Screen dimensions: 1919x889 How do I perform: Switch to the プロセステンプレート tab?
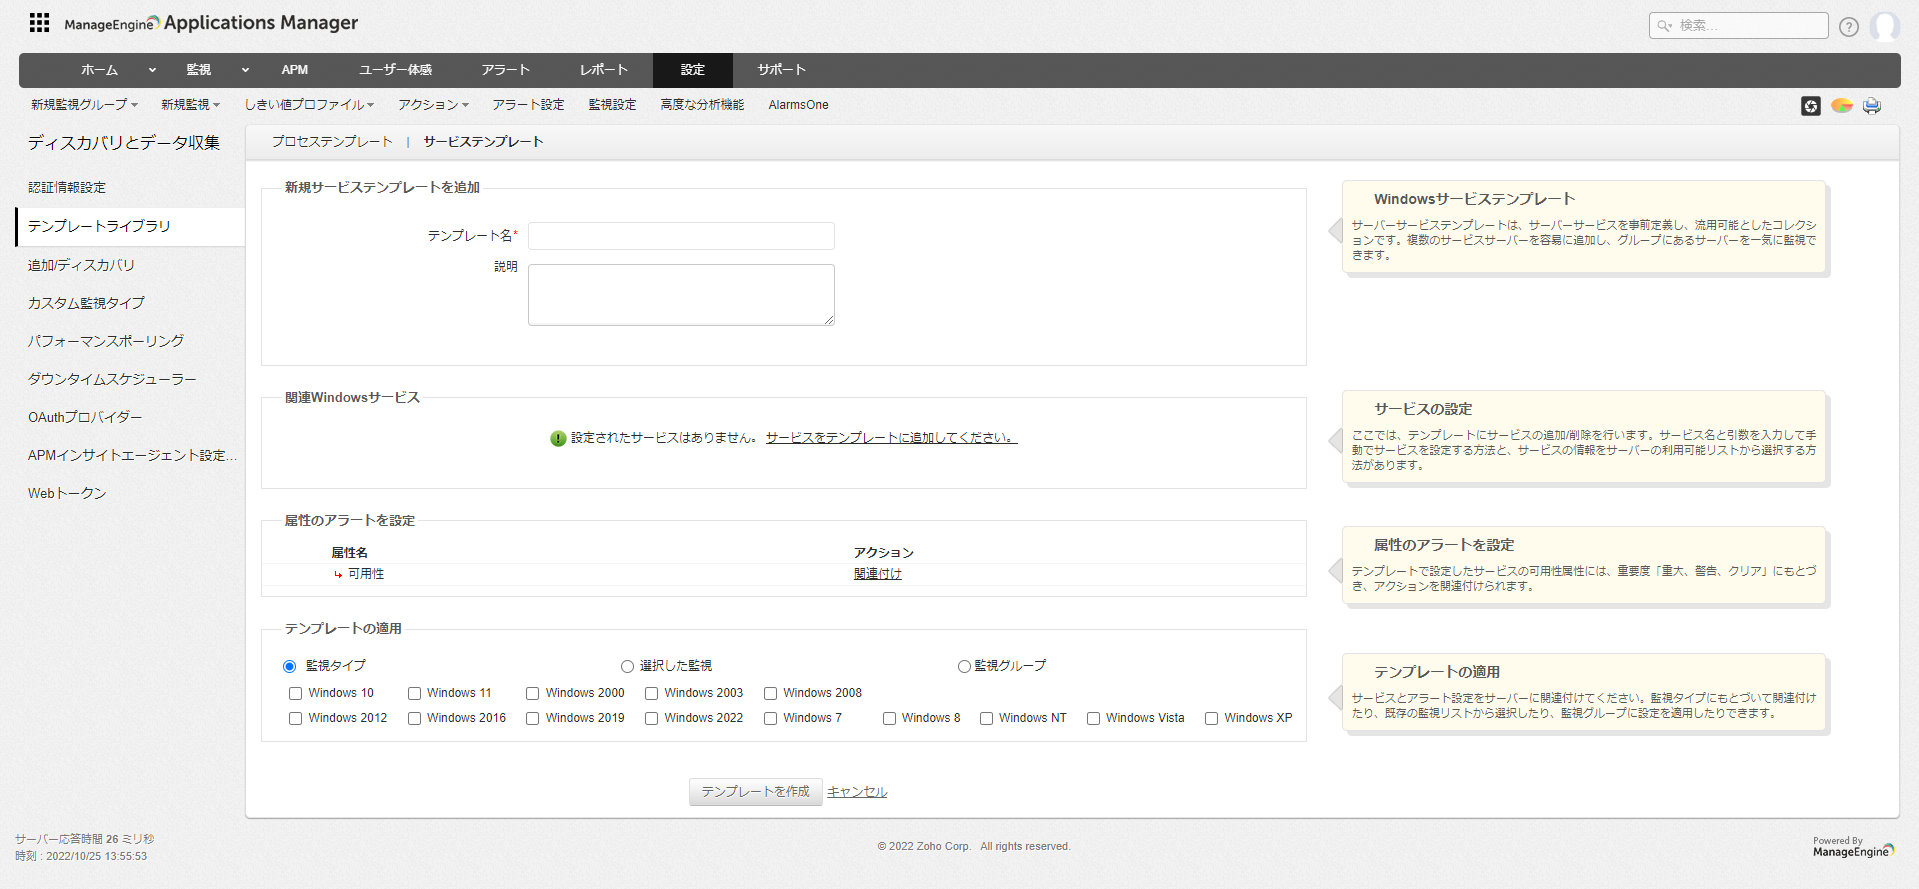pyautogui.click(x=332, y=142)
